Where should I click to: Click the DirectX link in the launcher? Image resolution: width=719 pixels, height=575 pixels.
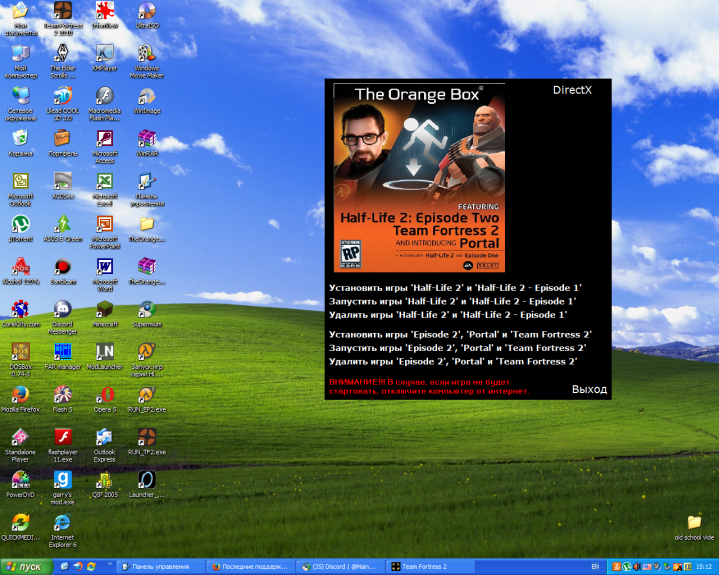tap(572, 90)
